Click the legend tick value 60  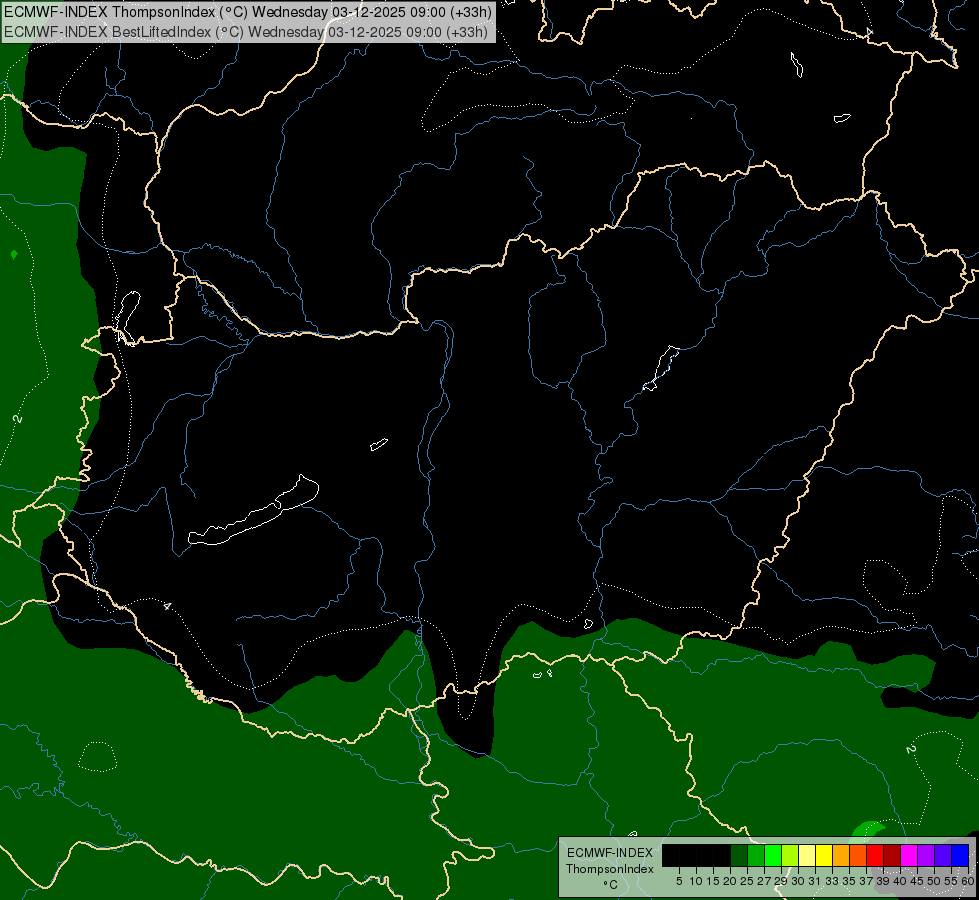point(968,881)
